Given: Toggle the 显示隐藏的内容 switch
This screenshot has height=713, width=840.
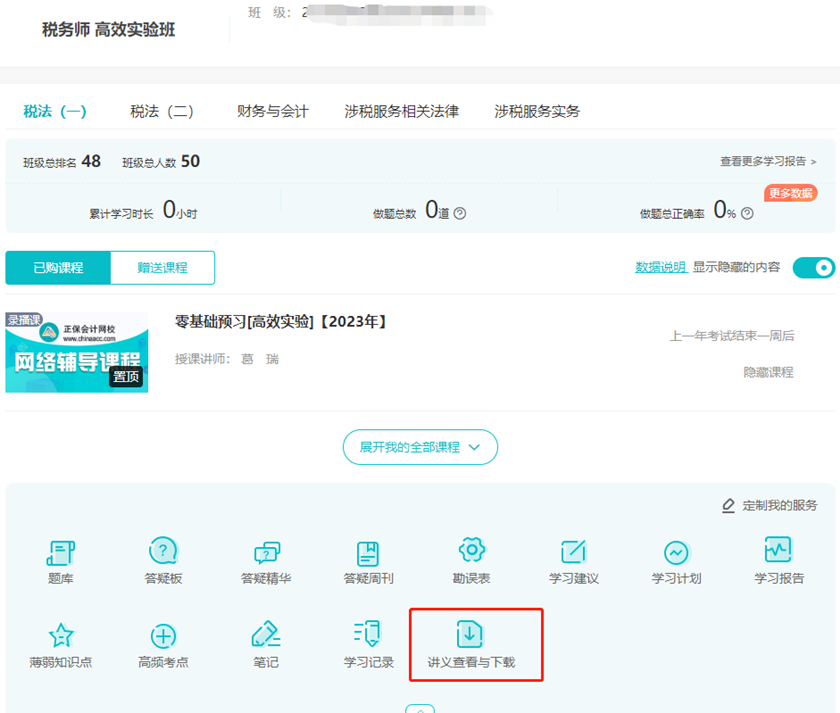Looking at the screenshot, I should 813,267.
